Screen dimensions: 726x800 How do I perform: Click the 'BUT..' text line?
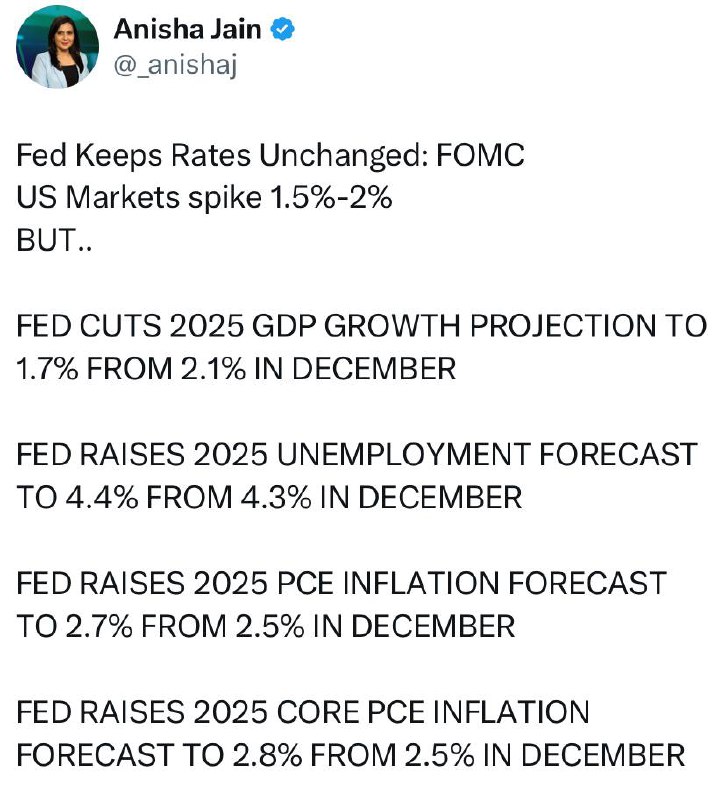coord(54,240)
